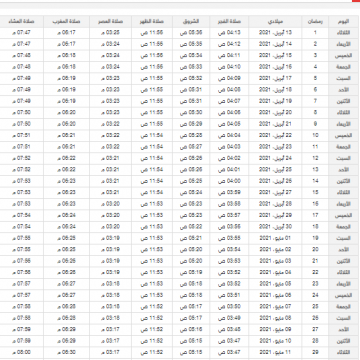Select the رمضان day-number column header

pos(315,22)
